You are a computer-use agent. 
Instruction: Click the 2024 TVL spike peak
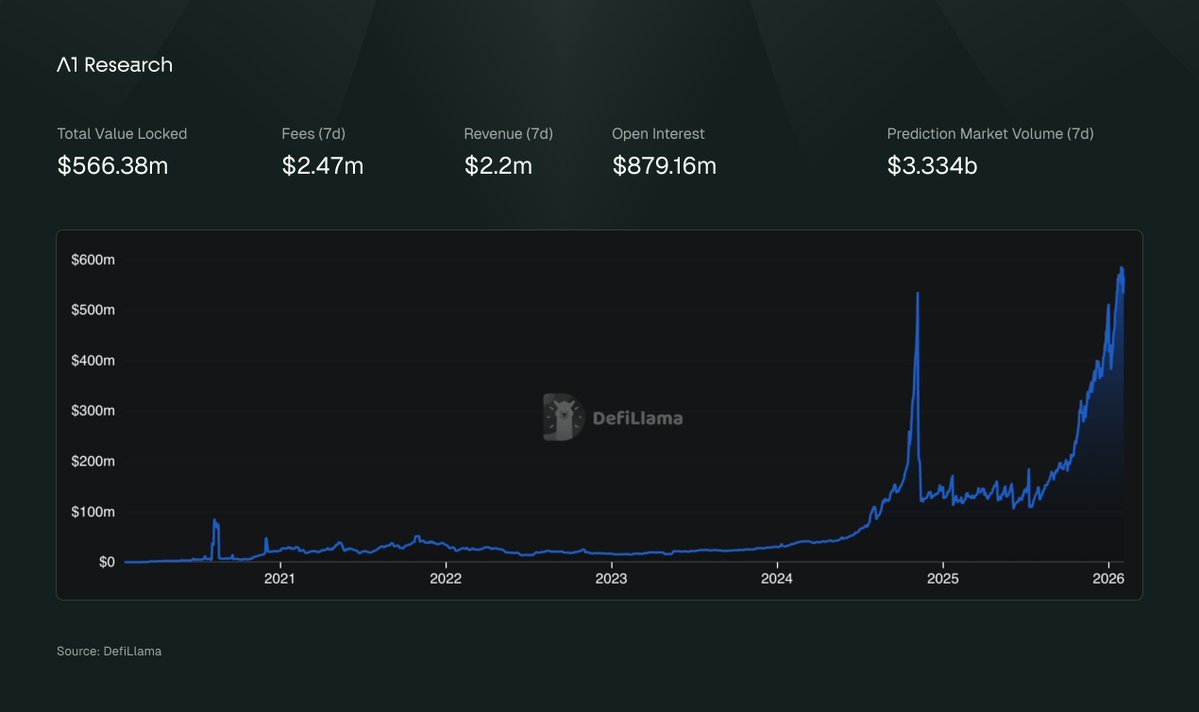(x=918, y=293)
